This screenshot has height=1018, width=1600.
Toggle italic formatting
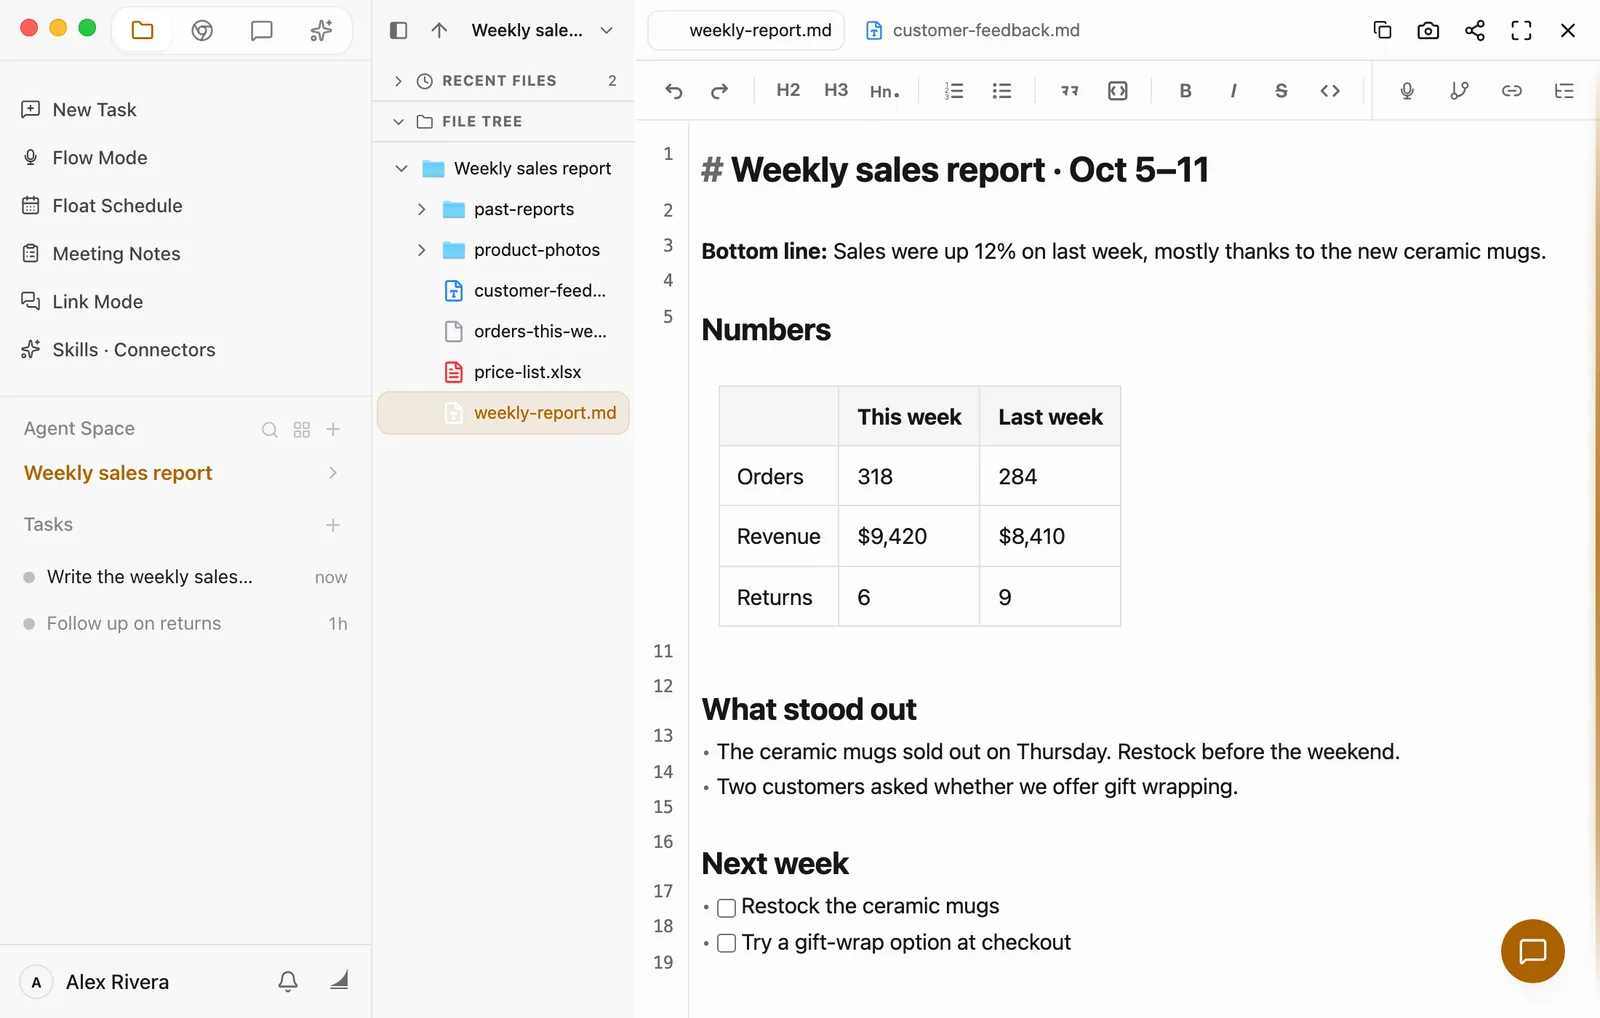pyautogui.click(x=1233, y=91)
